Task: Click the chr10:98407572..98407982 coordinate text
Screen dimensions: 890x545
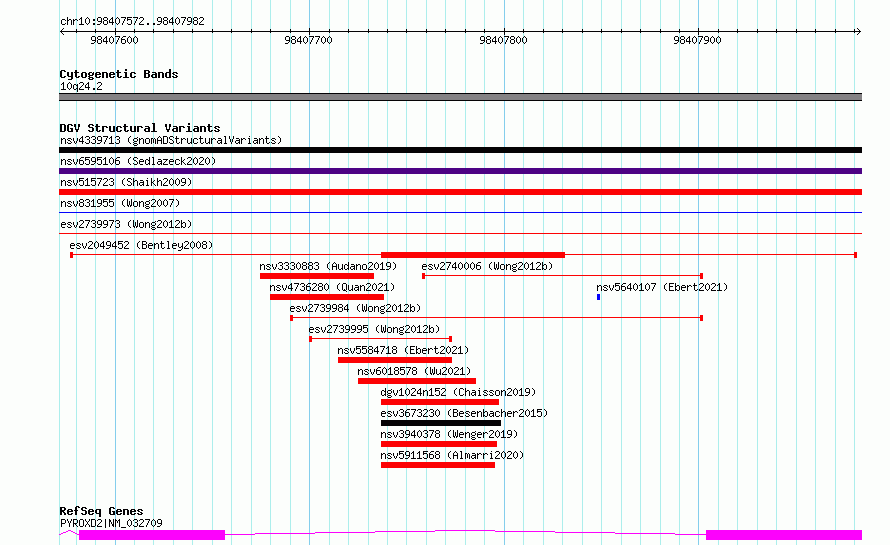Action: coord(132,21)
